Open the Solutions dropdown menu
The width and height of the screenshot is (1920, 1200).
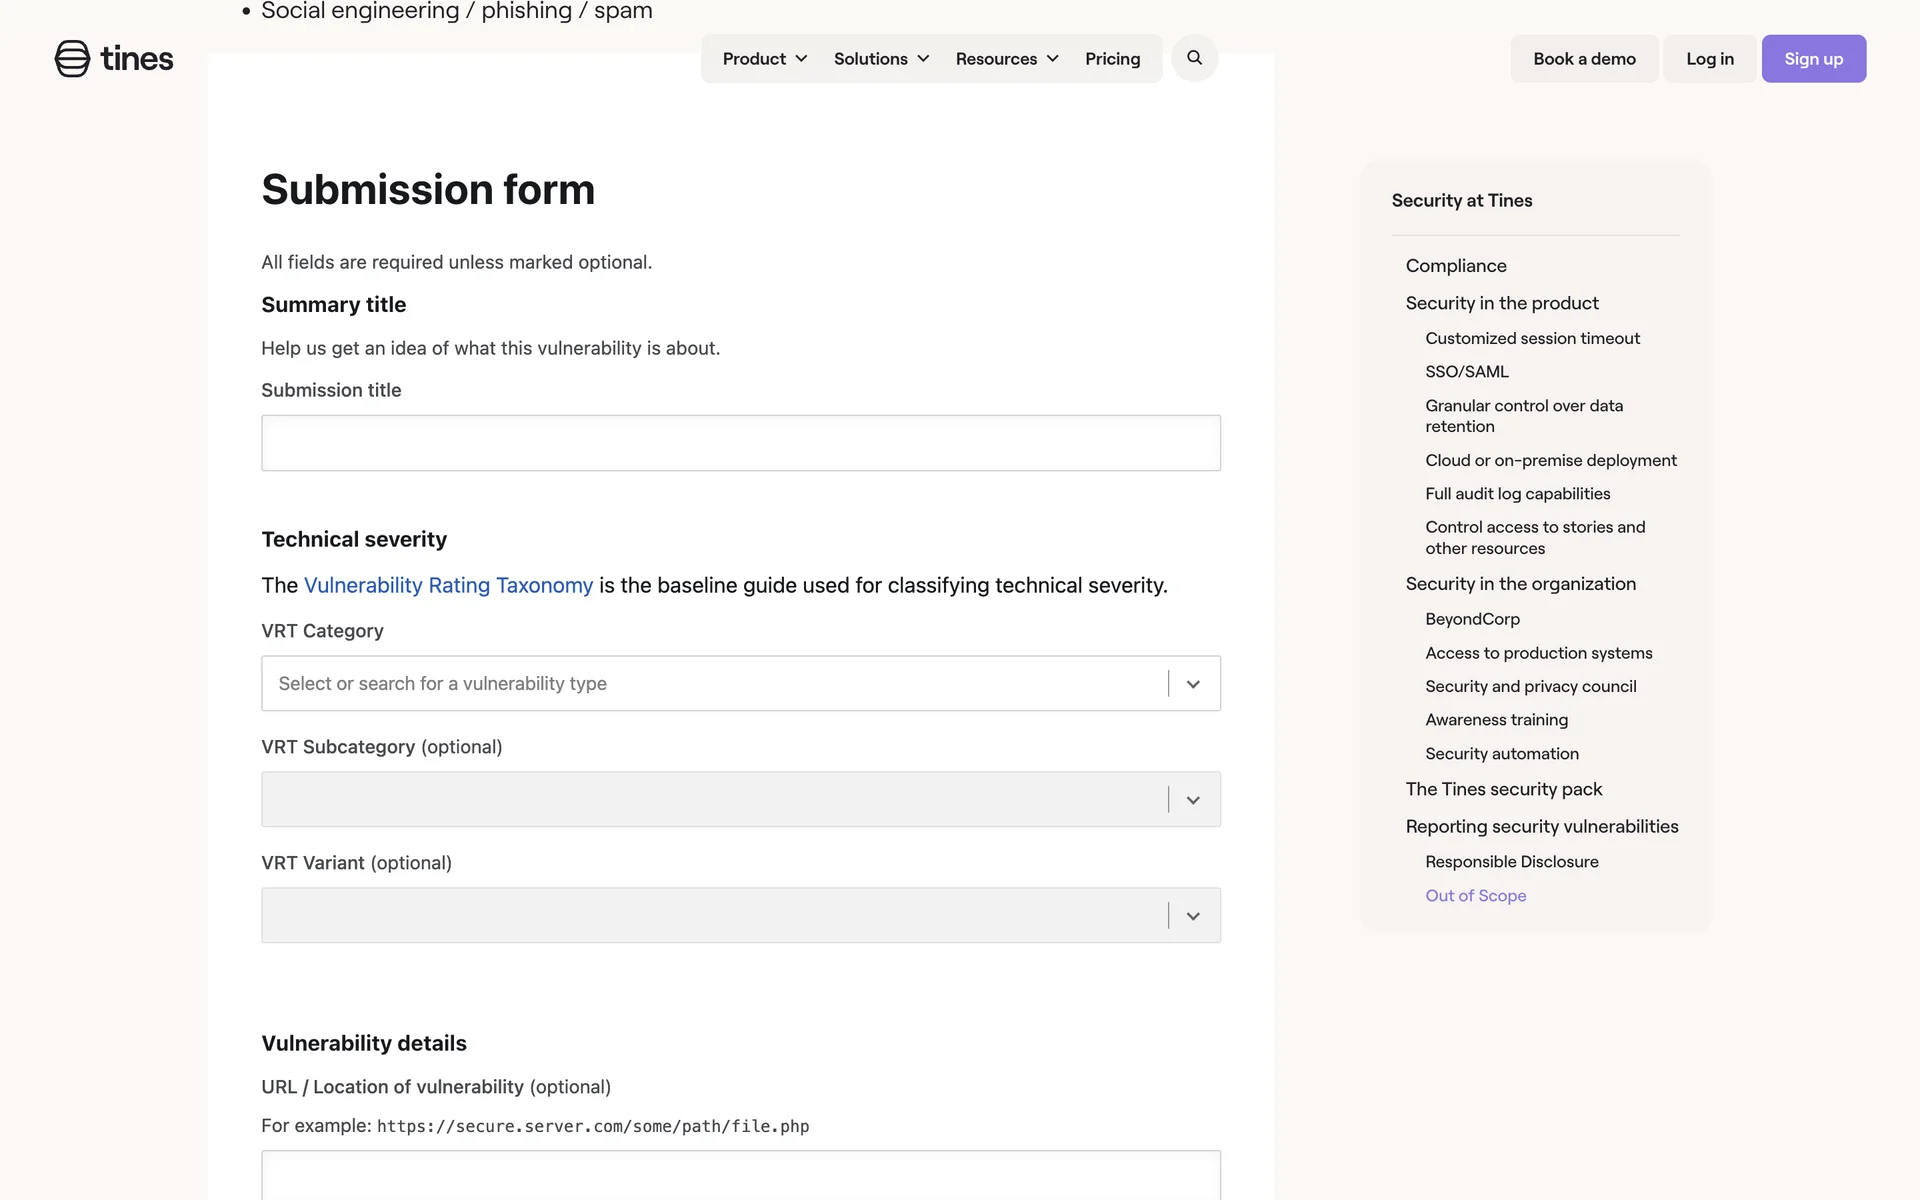(x=881, y=59)
